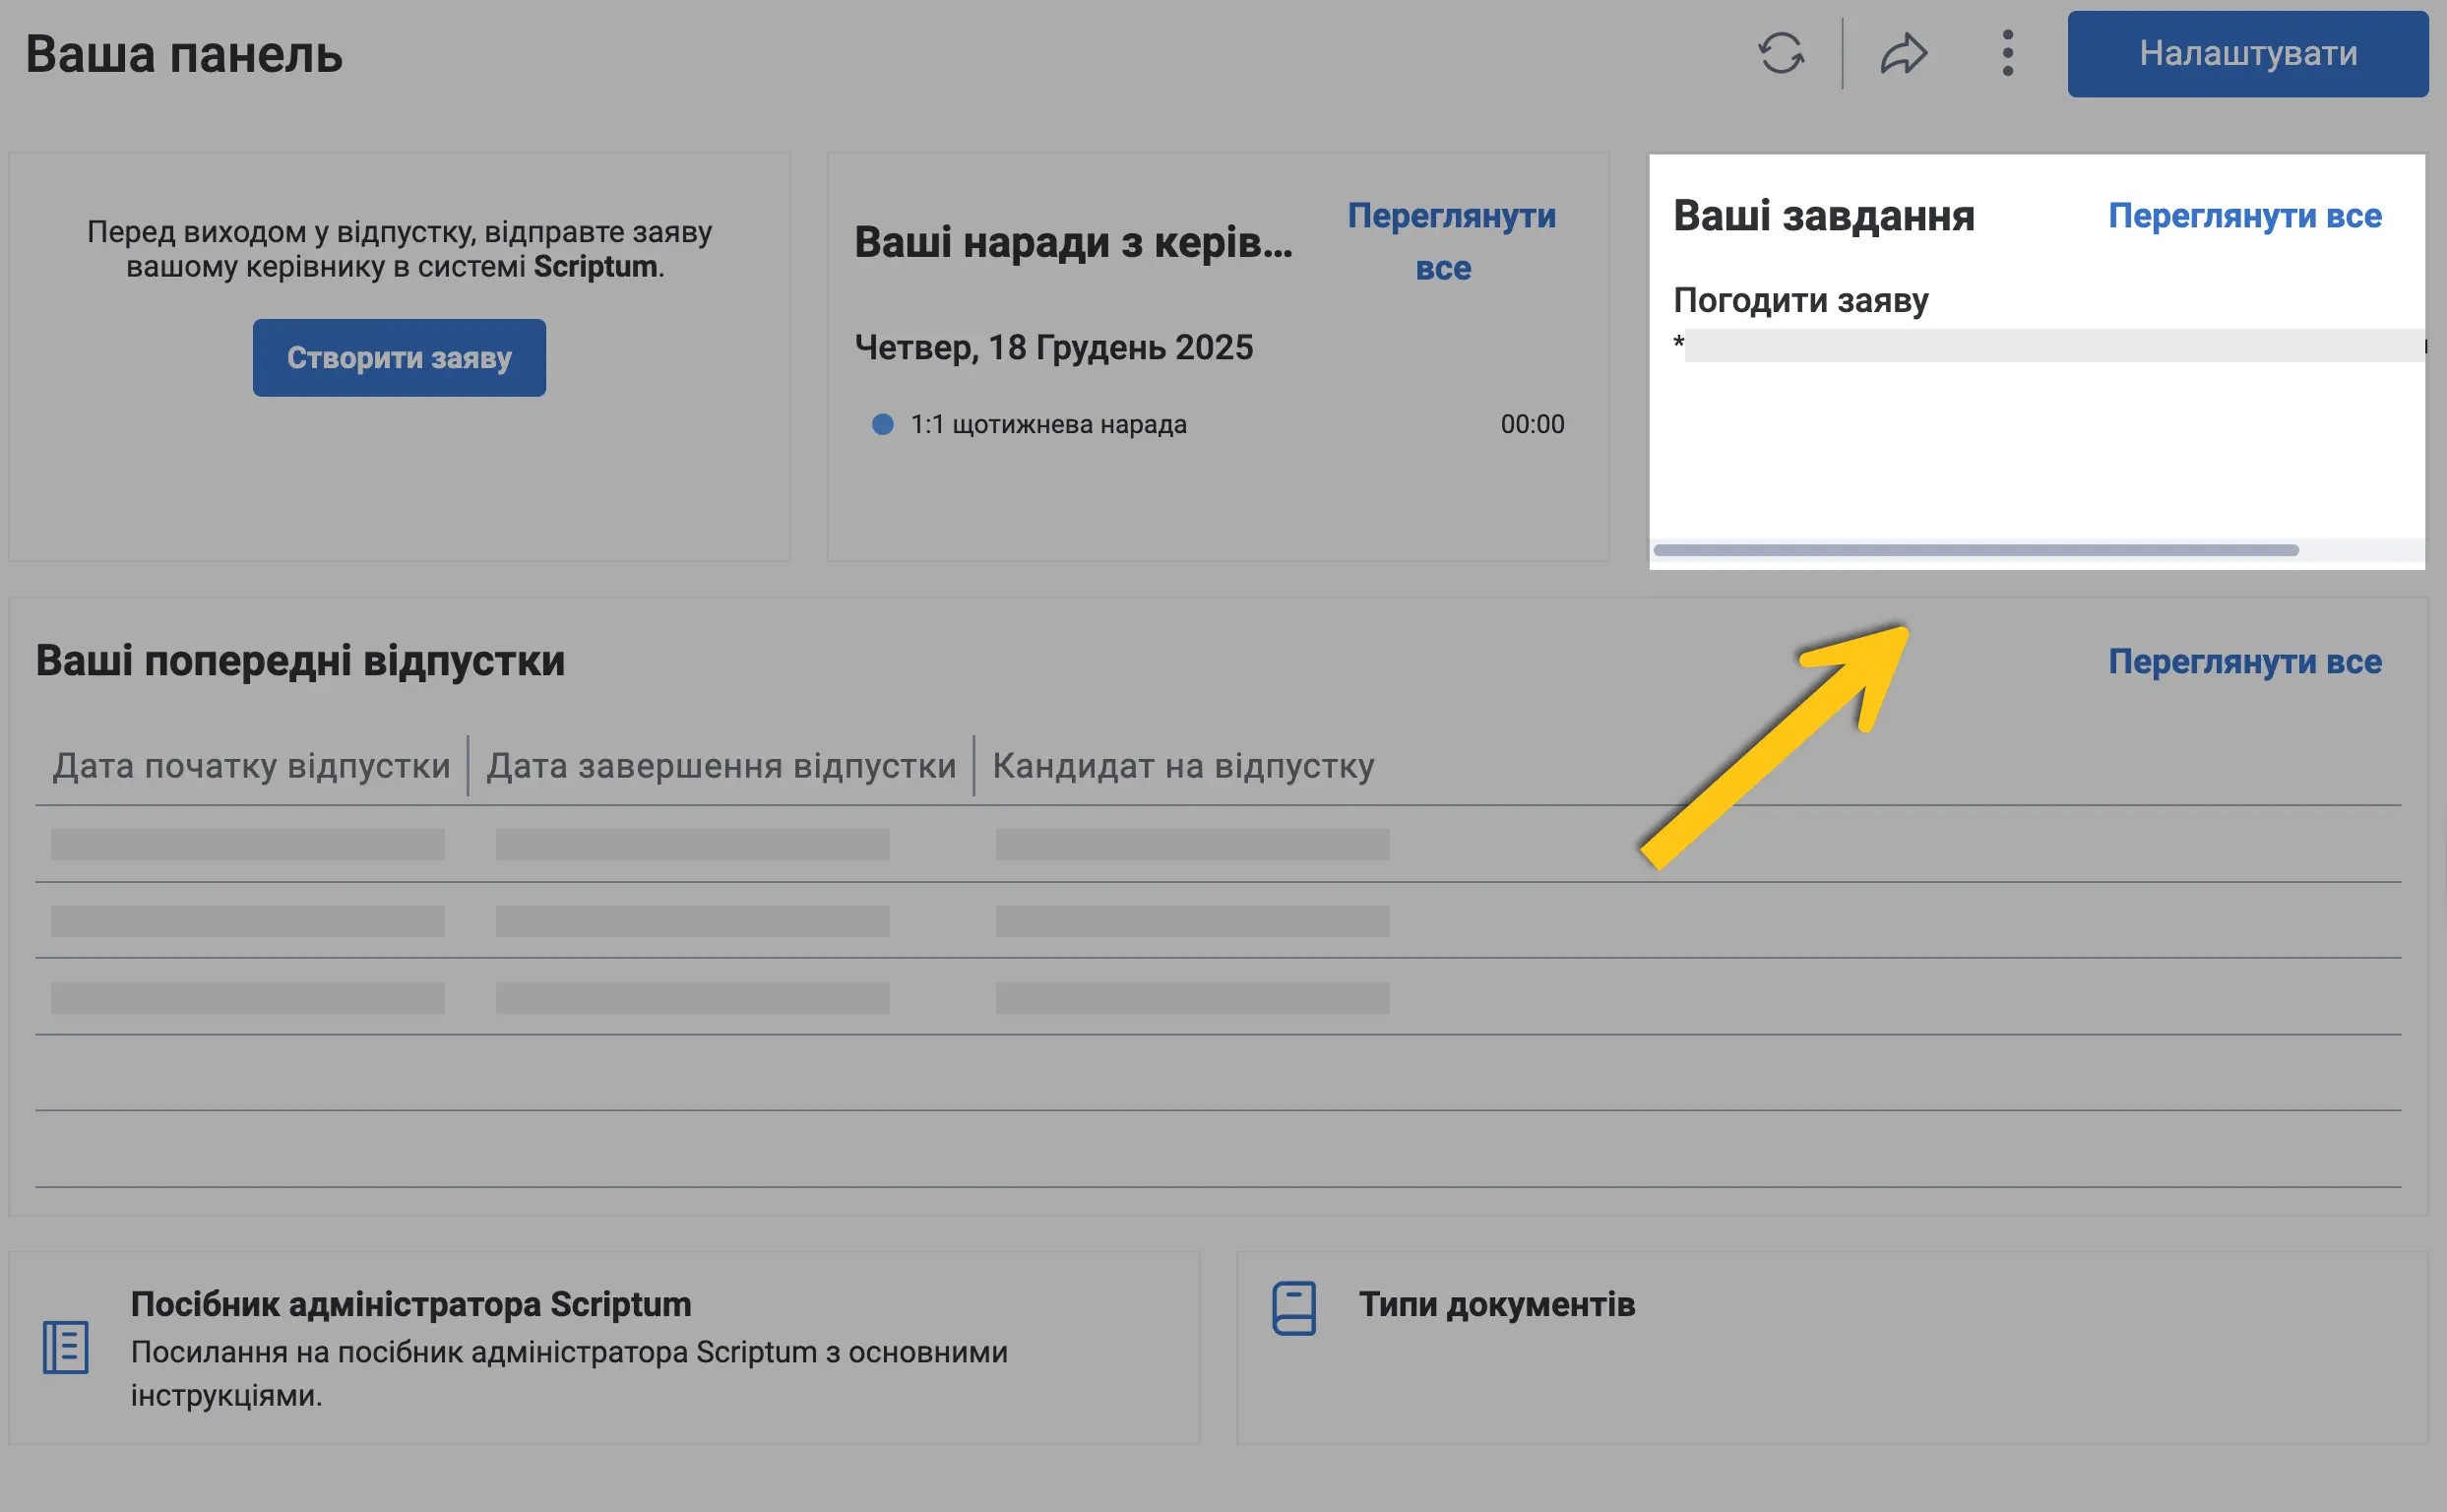Open Переглянути все in Ваші наради card
The image size is (2447, 1512).
1450,242
